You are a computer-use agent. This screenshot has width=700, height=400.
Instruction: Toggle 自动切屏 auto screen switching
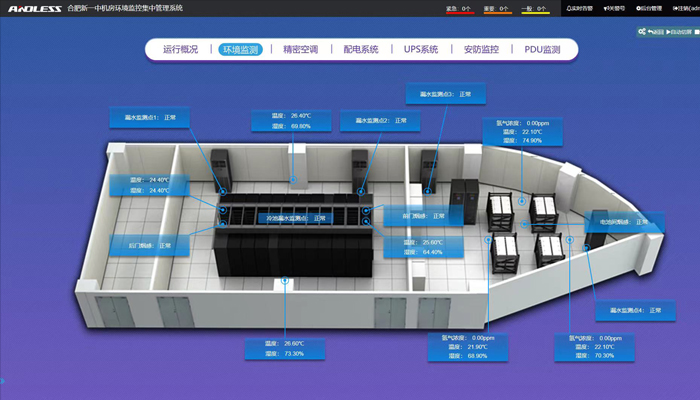(681, 32)
